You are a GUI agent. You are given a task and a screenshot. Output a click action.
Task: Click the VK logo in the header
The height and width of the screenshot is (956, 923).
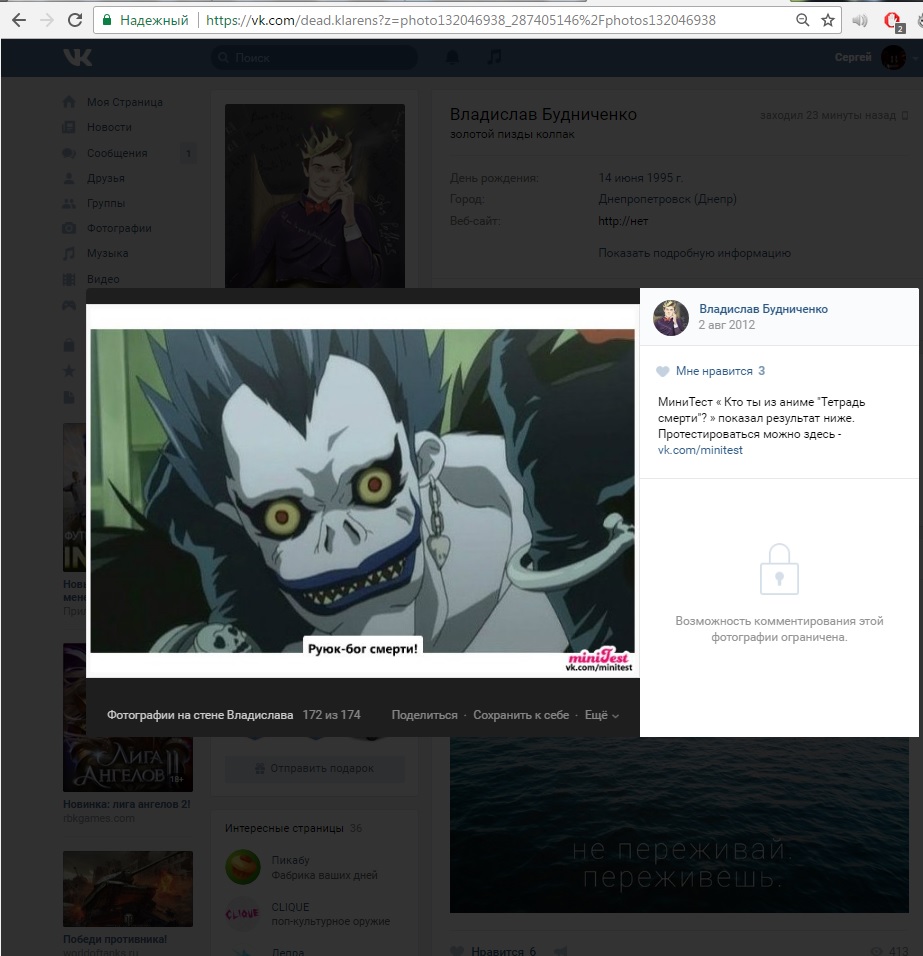(77, 58)
